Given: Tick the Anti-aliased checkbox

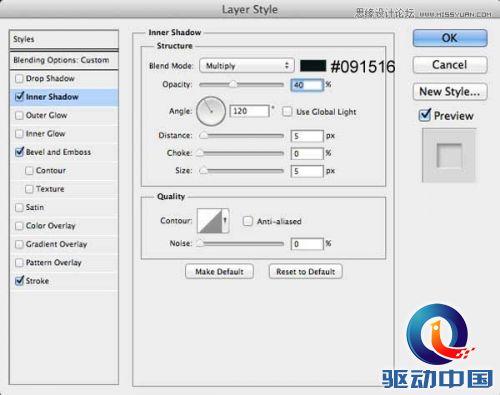Looking at the screenshot, I should [248, 221].
